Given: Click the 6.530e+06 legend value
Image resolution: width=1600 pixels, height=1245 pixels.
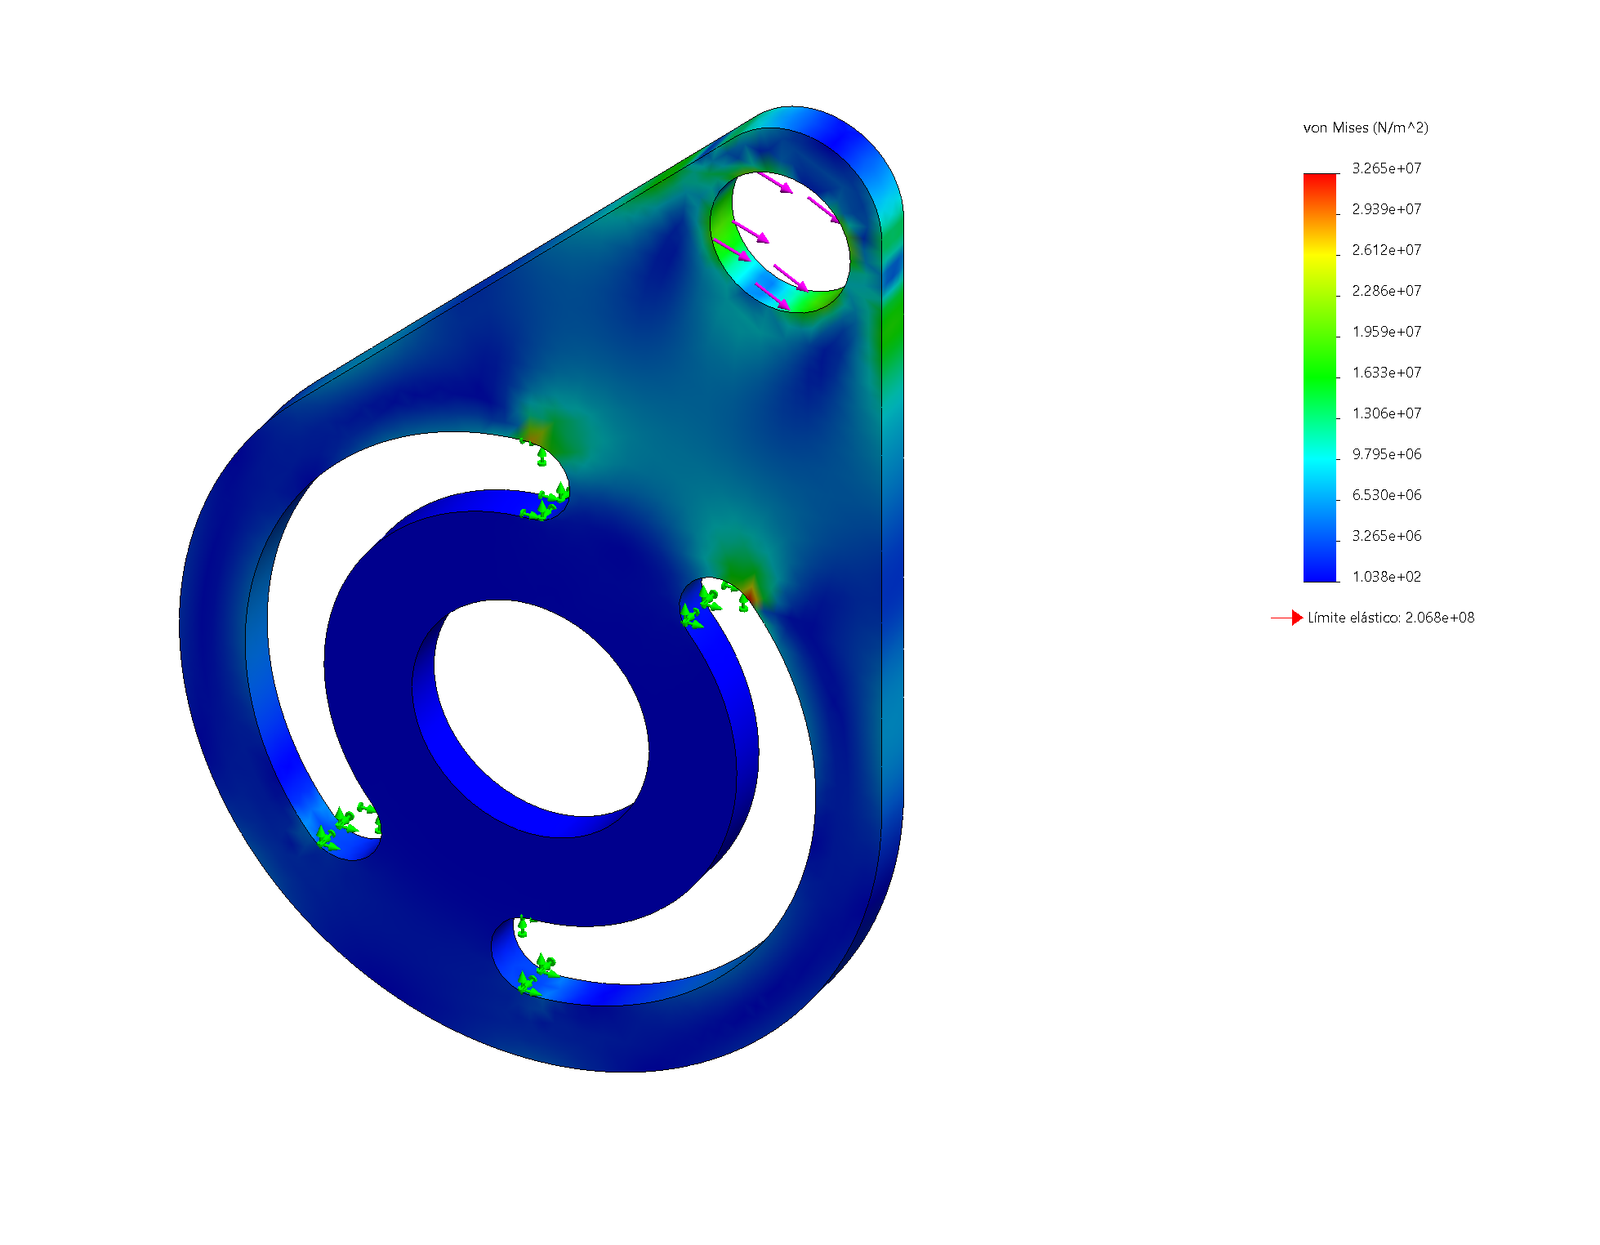Looking at the screenshot, I should (1386, 495).
